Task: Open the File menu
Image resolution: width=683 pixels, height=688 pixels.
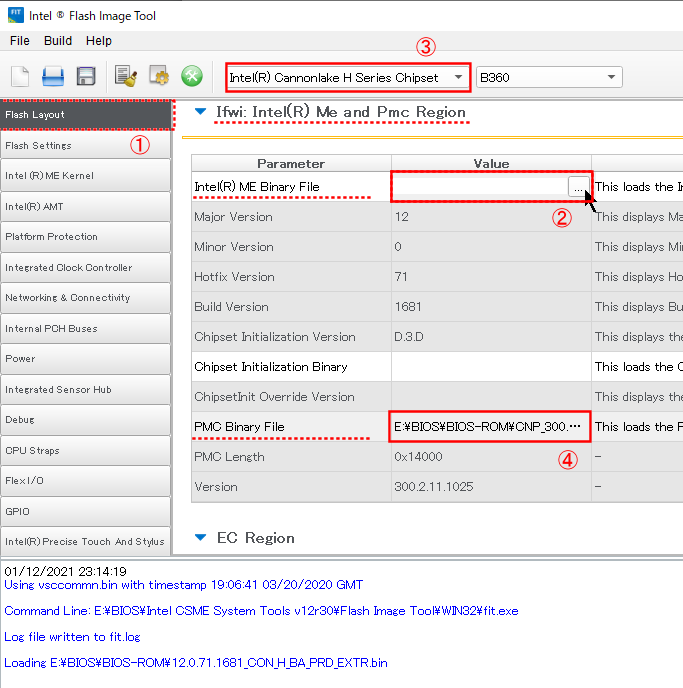Action: tap(20, 41)
